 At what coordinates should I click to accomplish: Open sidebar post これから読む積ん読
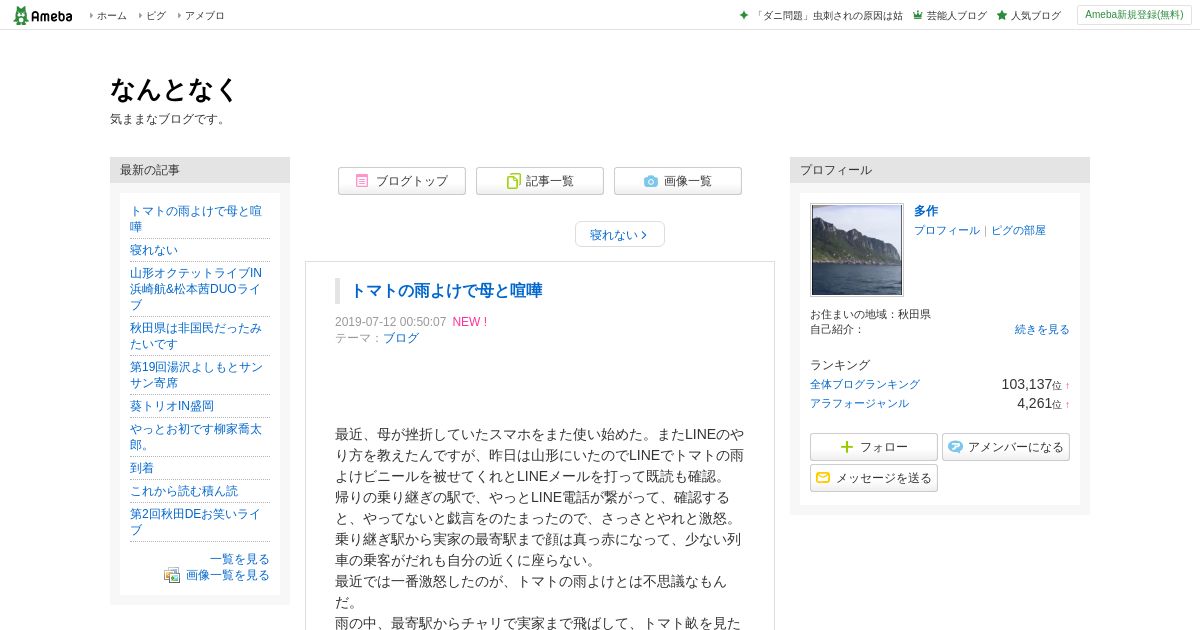184,491
